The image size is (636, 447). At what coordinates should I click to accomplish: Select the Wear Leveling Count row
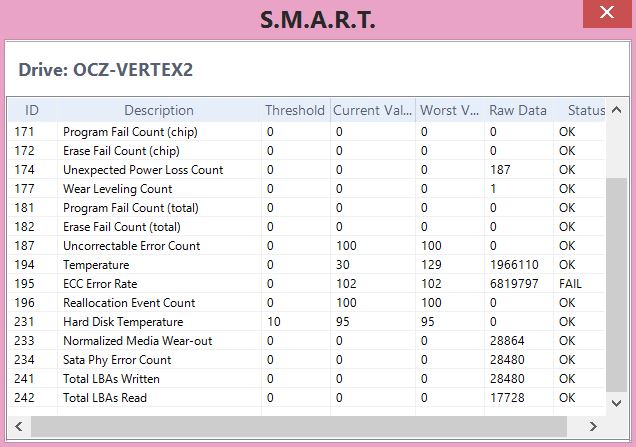(x=307, y=189)
